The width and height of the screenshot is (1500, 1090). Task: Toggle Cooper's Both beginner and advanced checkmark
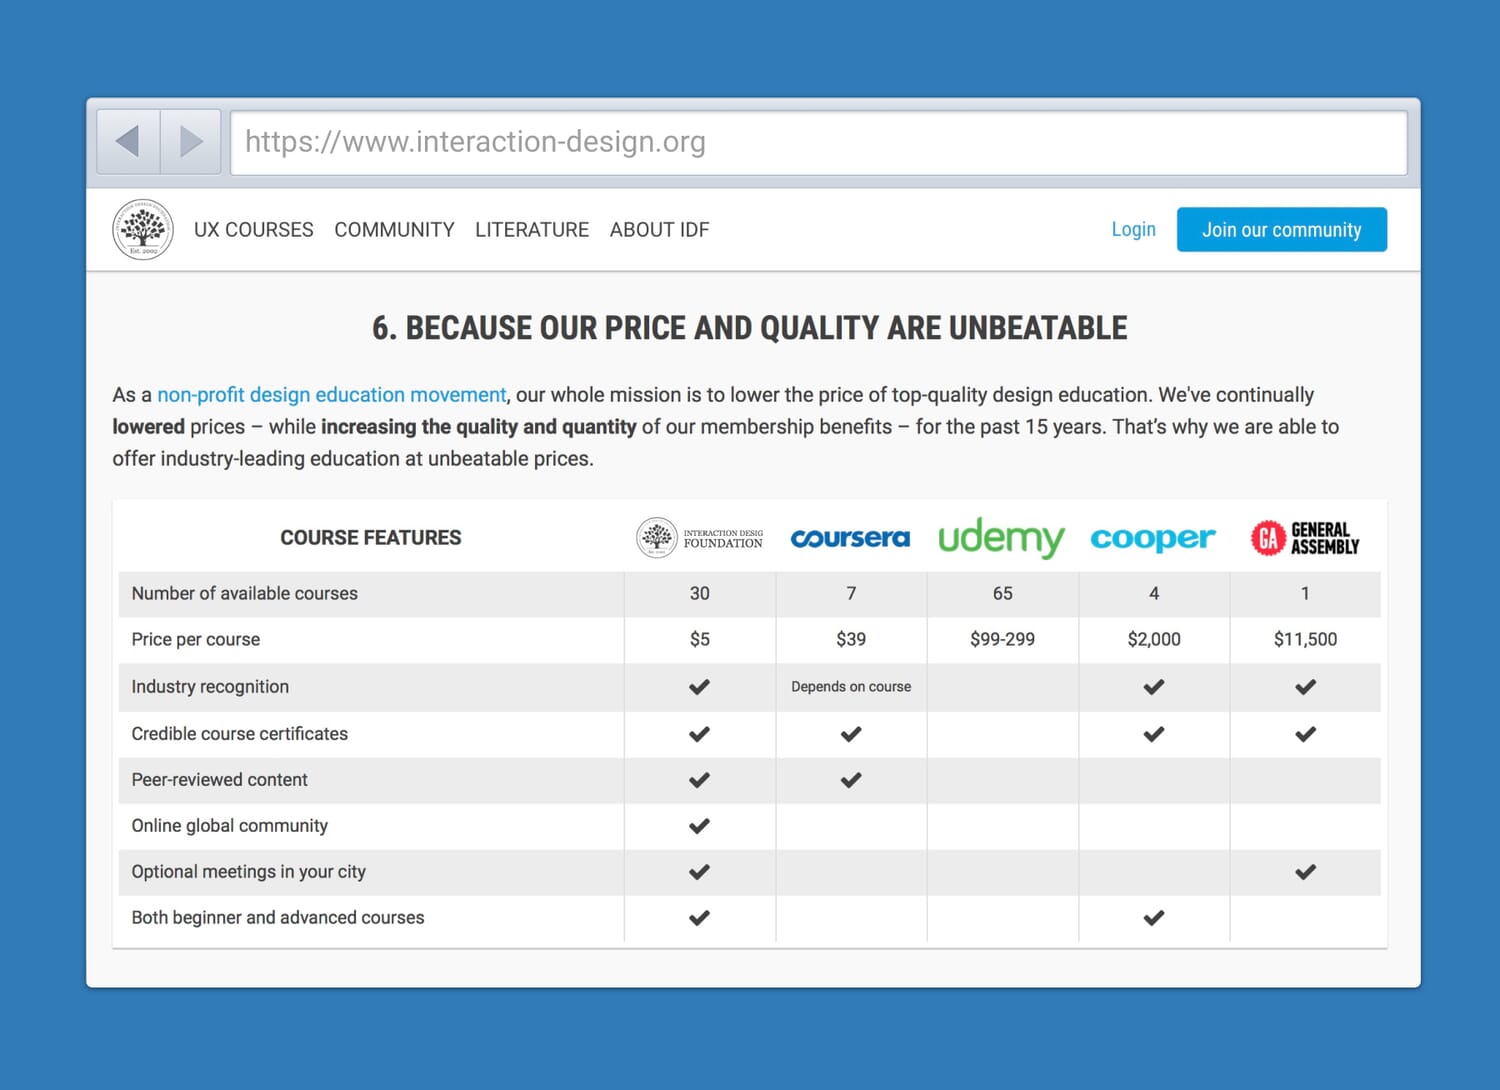tap(1152, 917)
